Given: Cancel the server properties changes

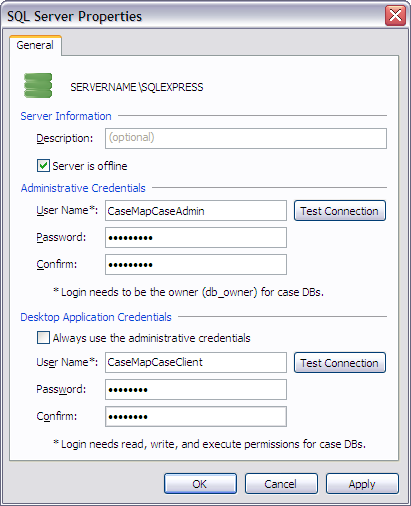Looking at the screenshot, I should [281, 484].
